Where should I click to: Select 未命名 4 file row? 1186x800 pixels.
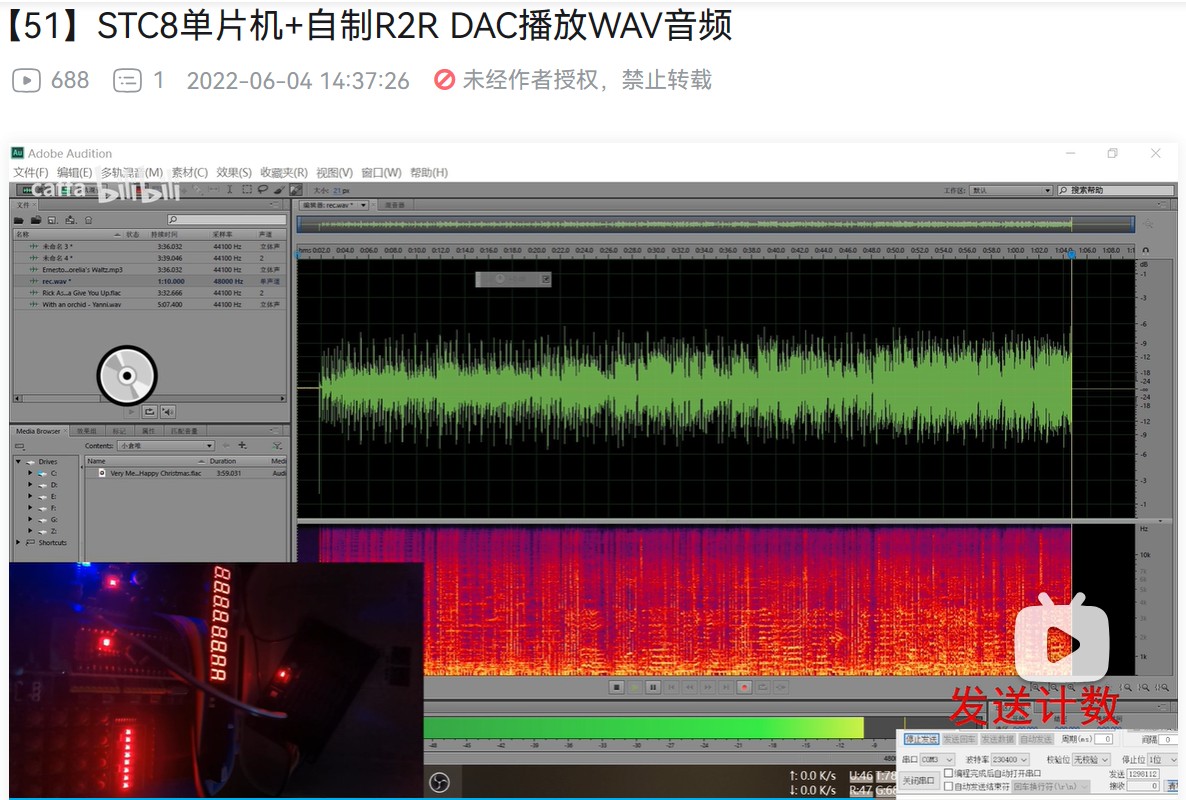(x=150, y=258)
